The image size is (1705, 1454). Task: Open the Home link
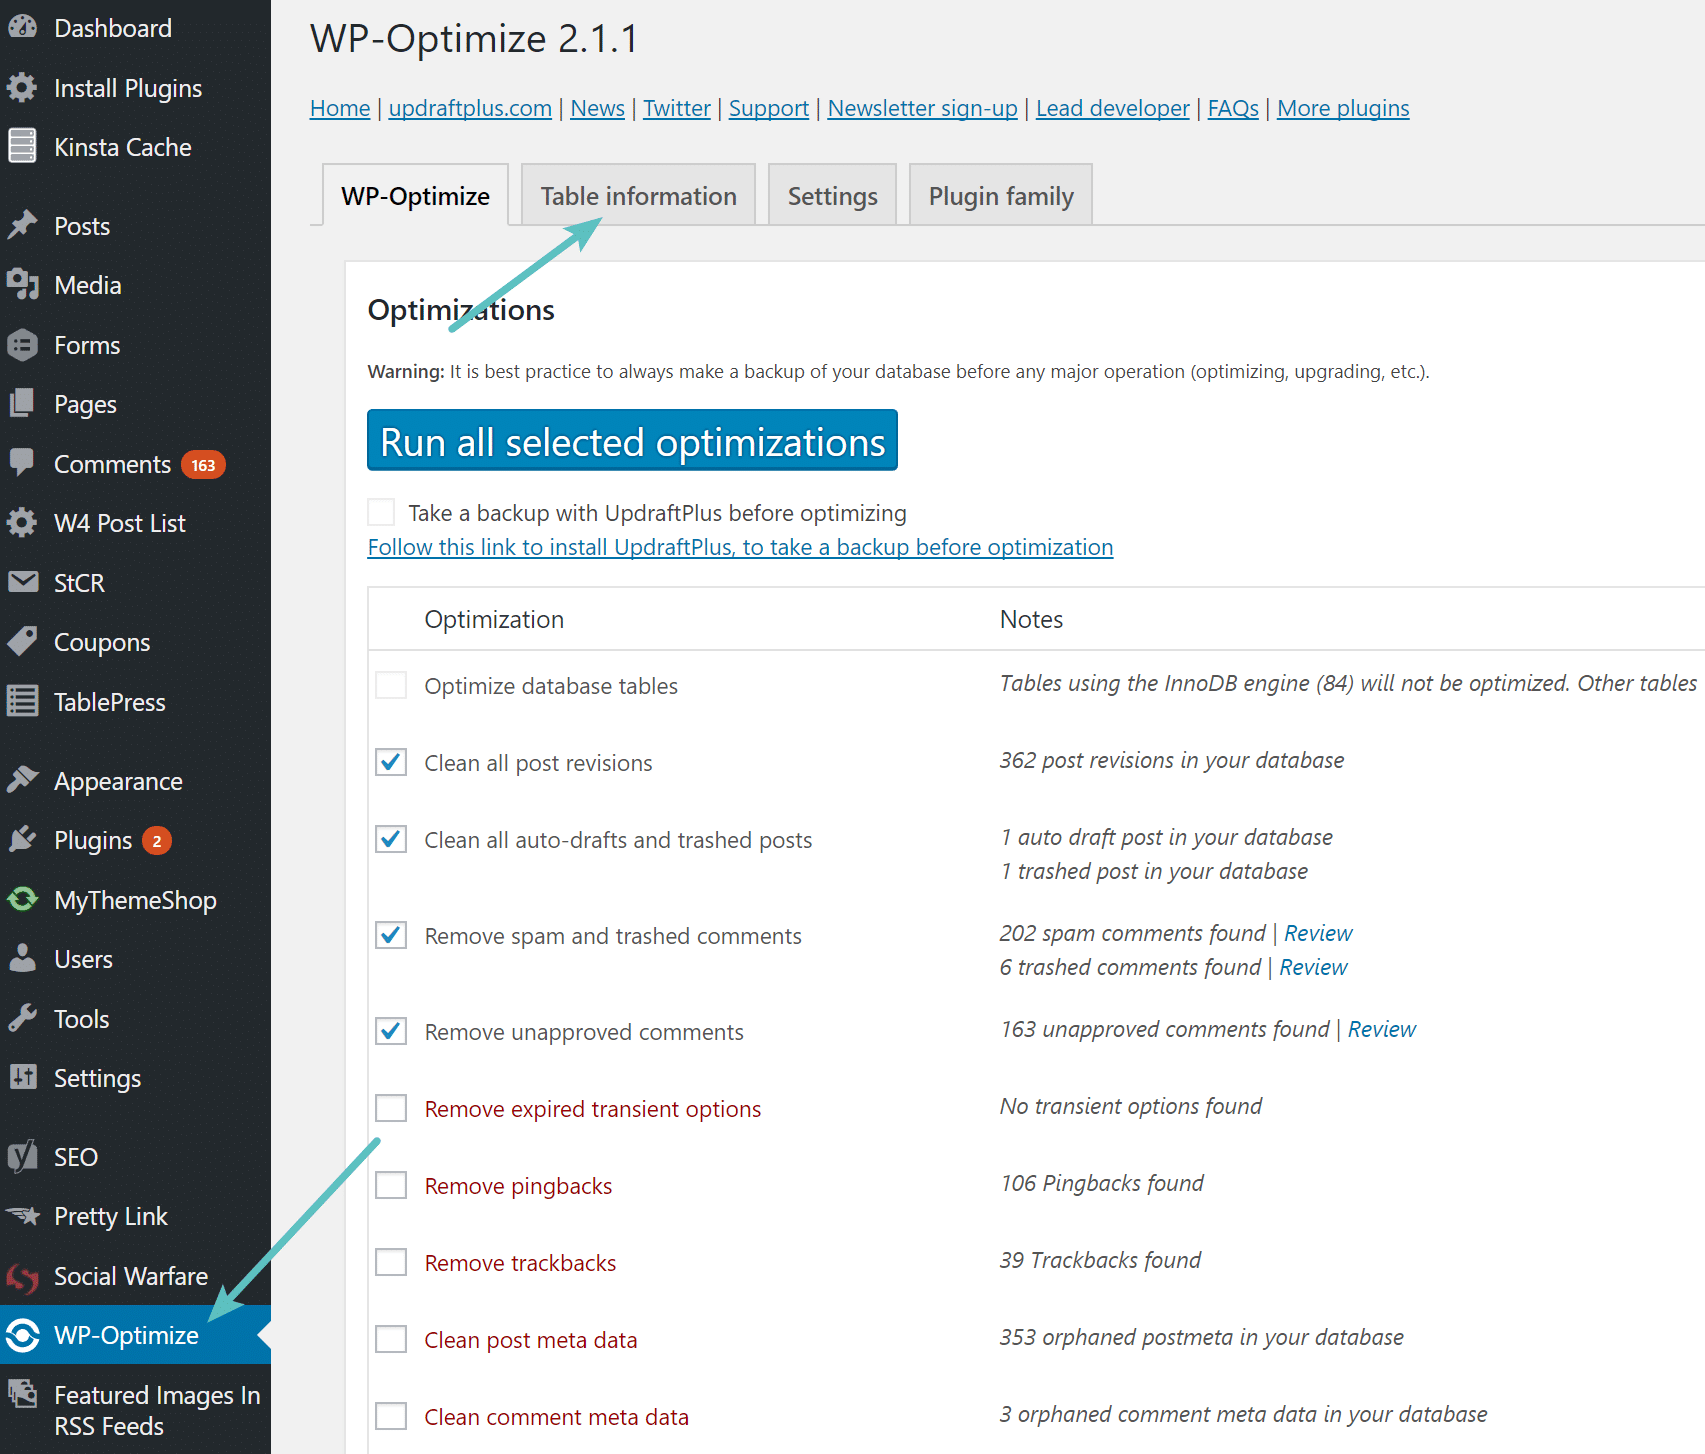pyautogui.click(x=340, y=108)
